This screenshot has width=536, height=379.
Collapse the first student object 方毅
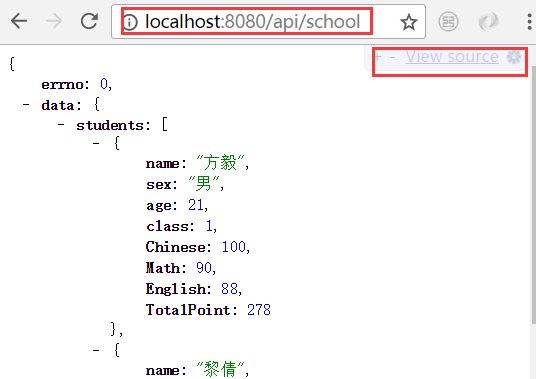pos(96,143)
